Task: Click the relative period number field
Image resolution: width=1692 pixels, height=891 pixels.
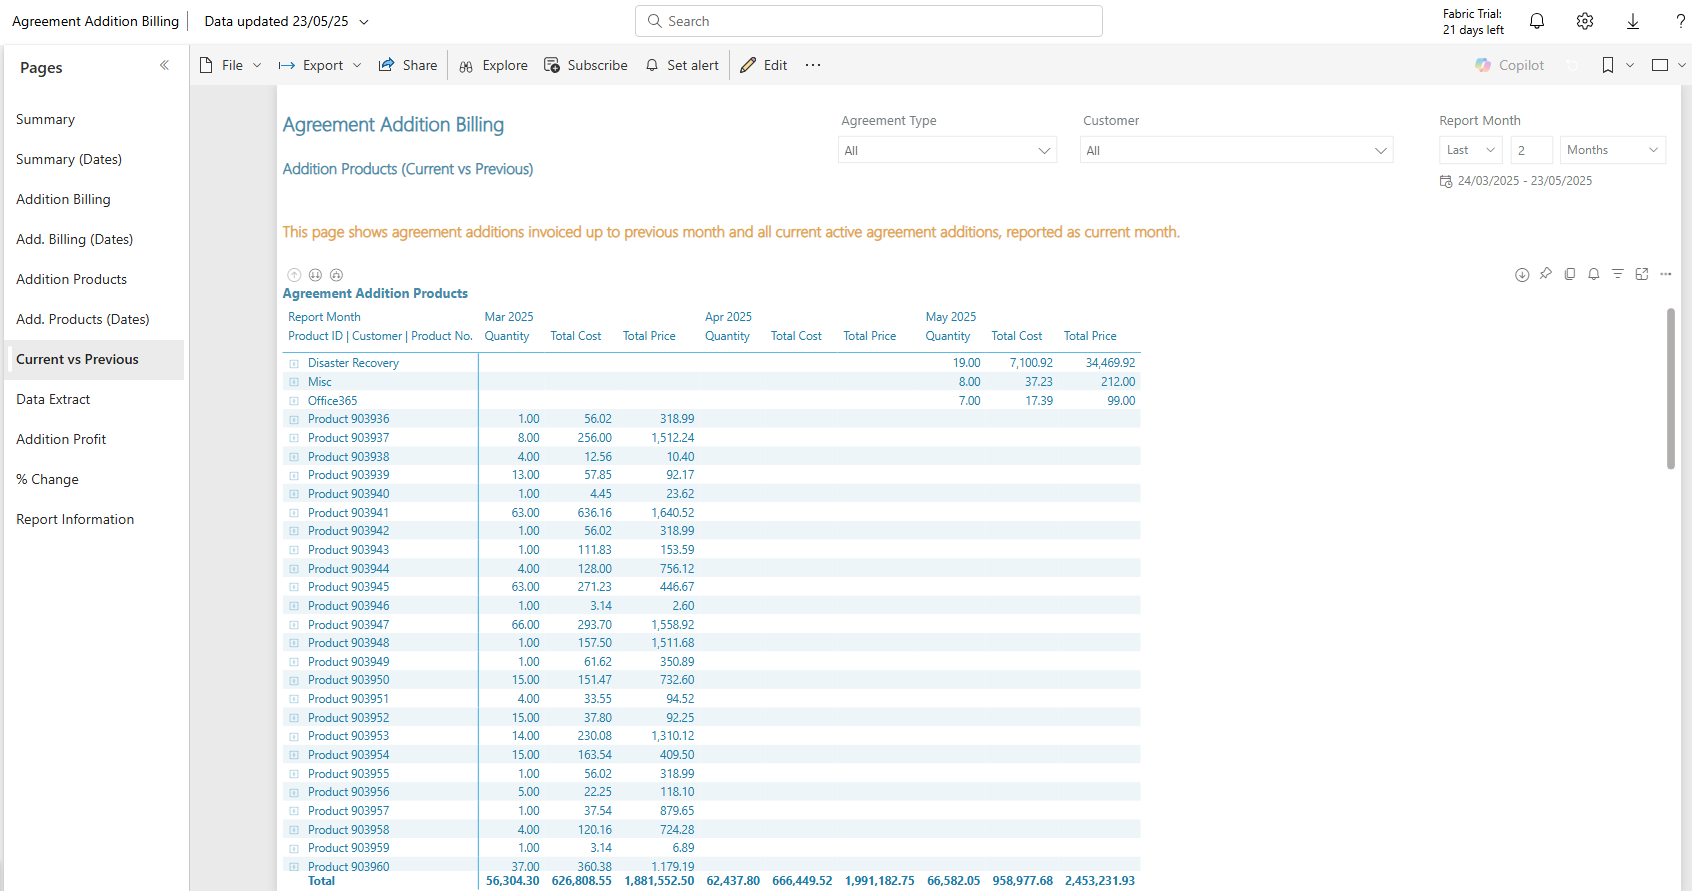Action: click(1531, 150)
